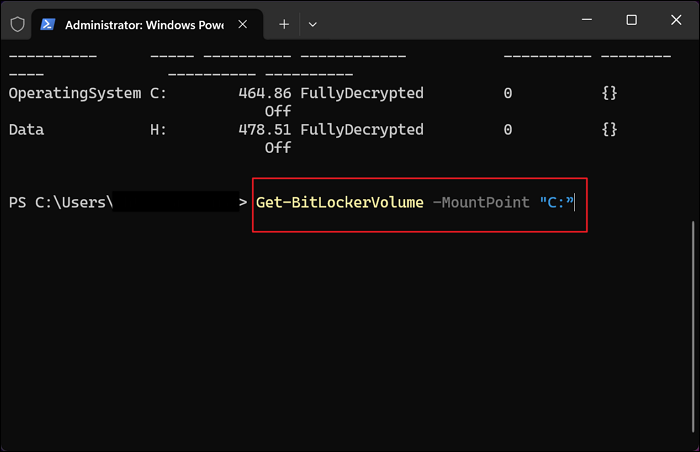The width and height of the screenshot is (700, 452).
Task: Open a new terminal tab
Action: pos(284,22)
